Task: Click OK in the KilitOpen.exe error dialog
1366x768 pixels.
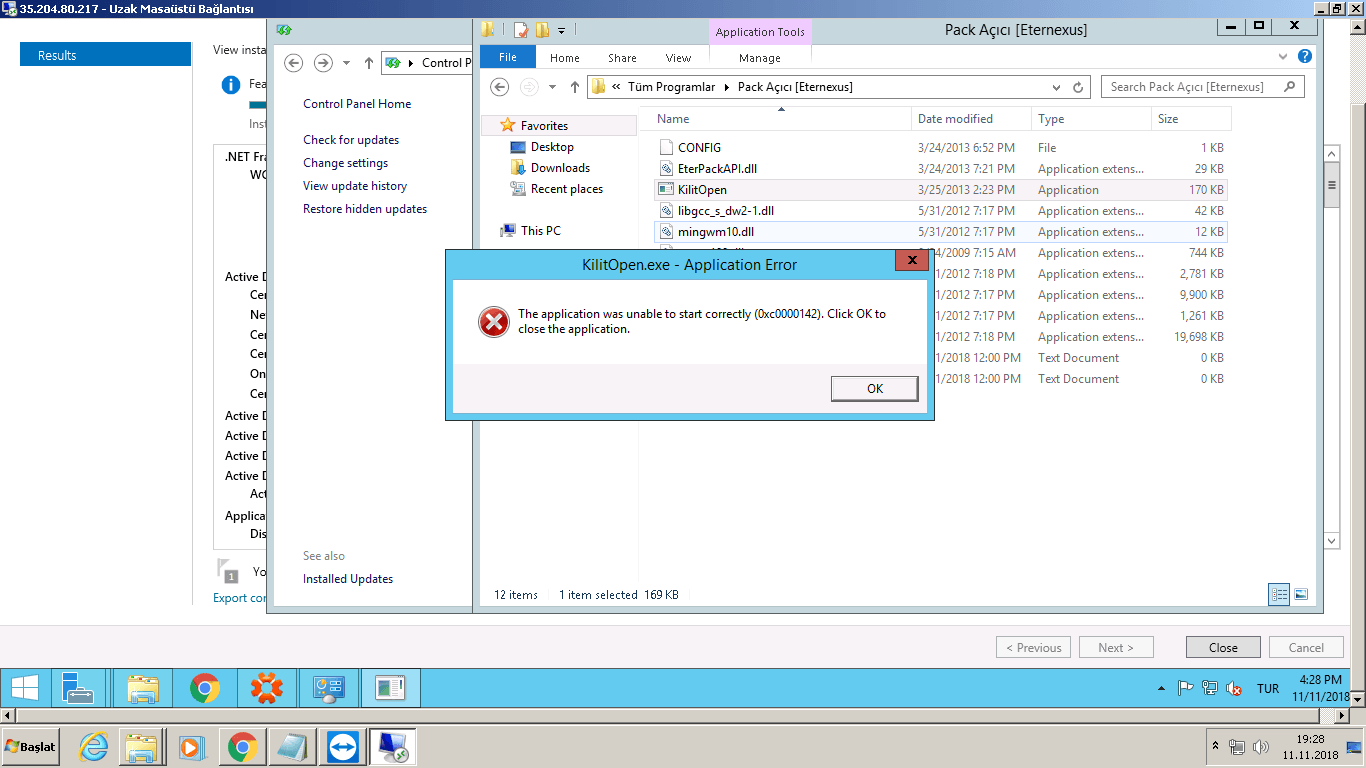Action: coord(874,389)
